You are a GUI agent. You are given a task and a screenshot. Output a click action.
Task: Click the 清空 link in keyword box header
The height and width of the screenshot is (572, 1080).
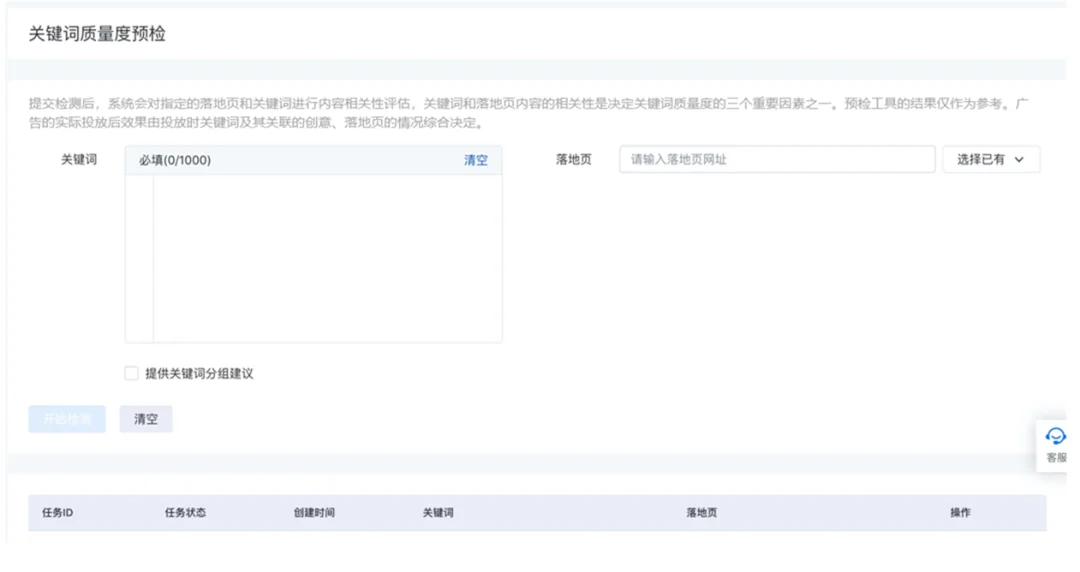[x=475, y=160]
